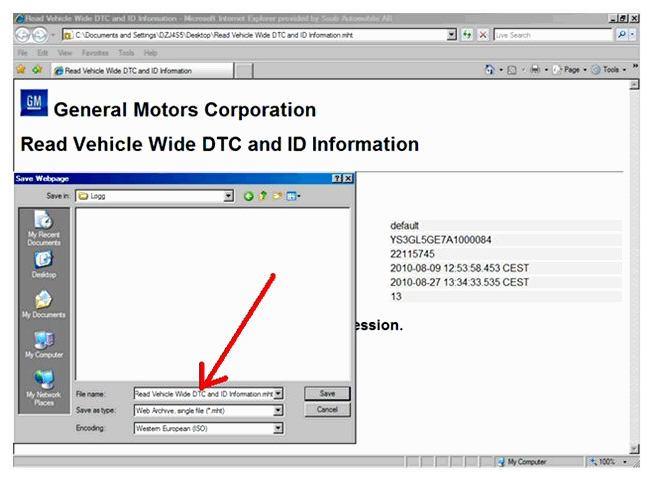Viewport: 650px width, 479px height.
Task: Click the timestamp 2010-08-09 12:53:58.453 CEST
Action: [x=459, y=268]
